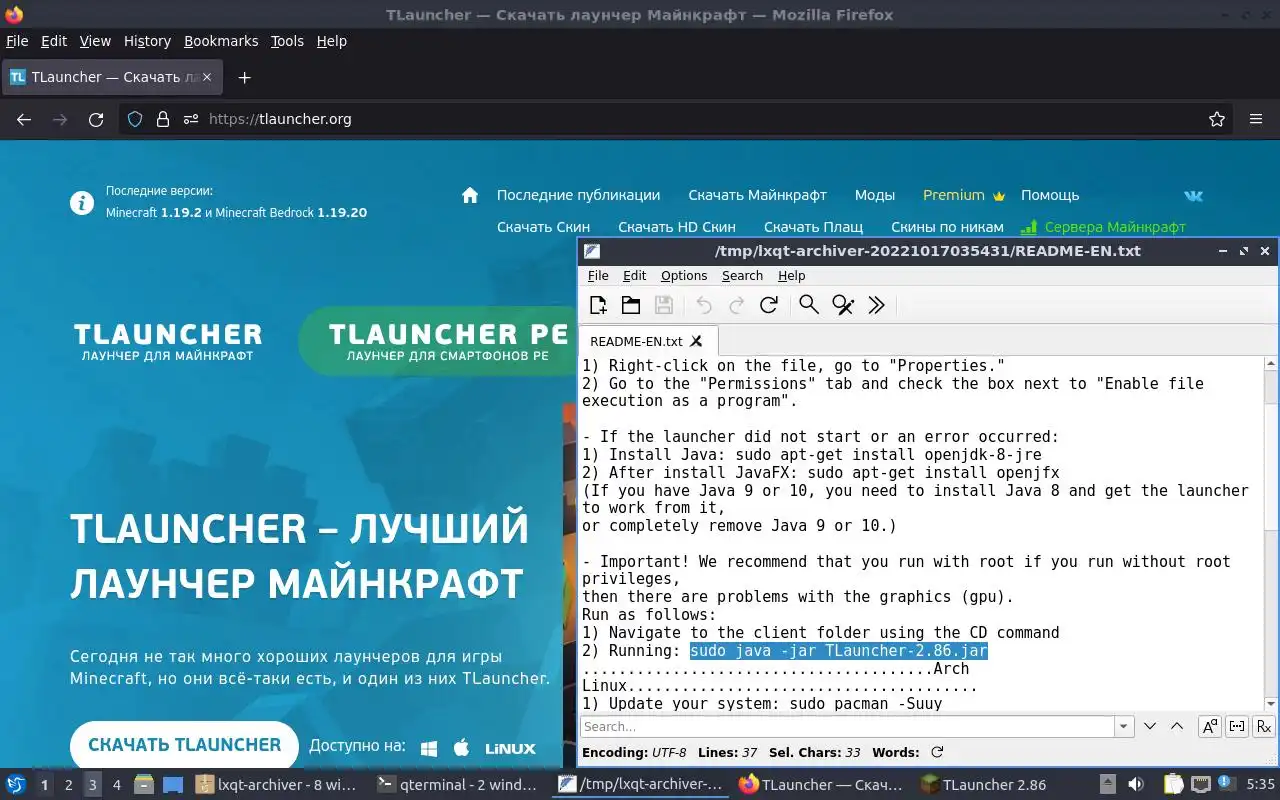Open the editor's Search menu
1280x800 pixels.
pyautogui.click(x=742, y=276)
